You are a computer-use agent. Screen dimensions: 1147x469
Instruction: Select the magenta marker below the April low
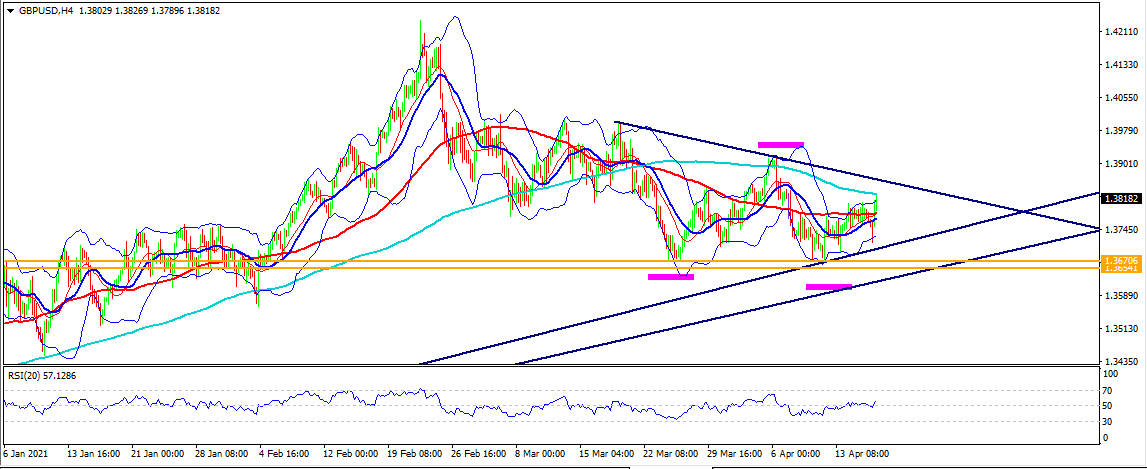click(829, 287)
